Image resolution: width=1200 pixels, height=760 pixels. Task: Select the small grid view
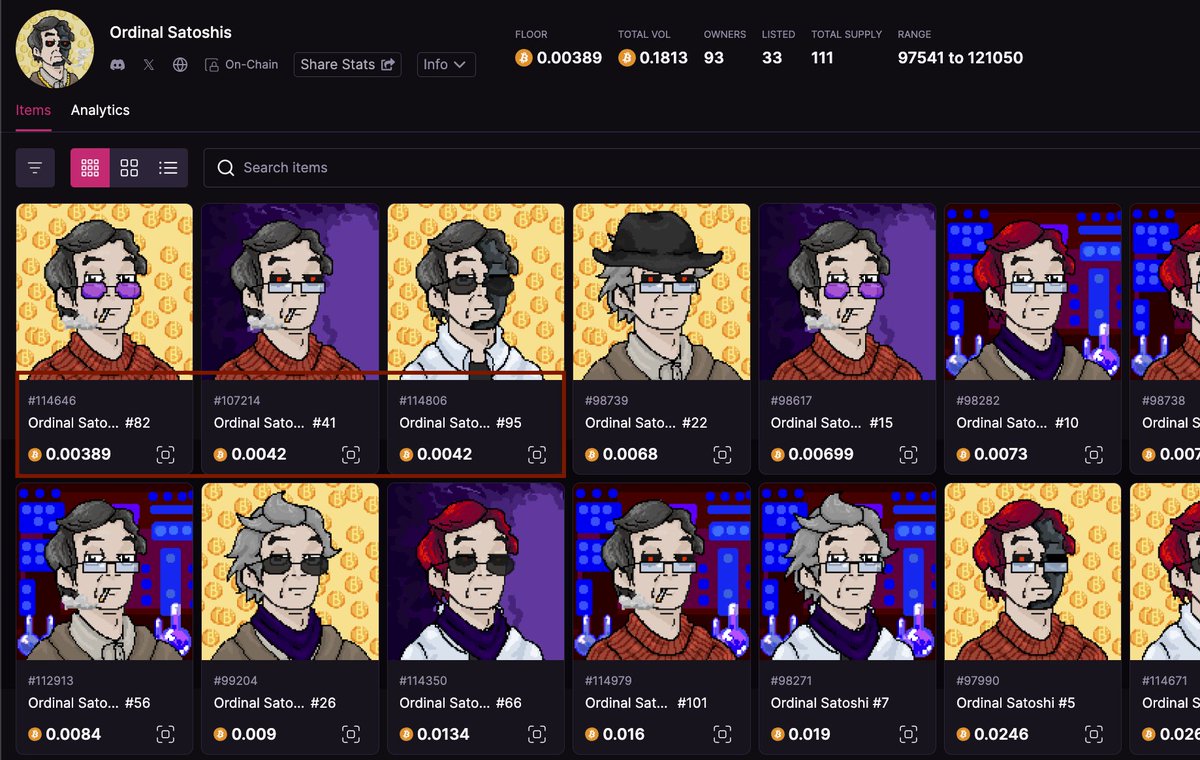tap(90, 168)
